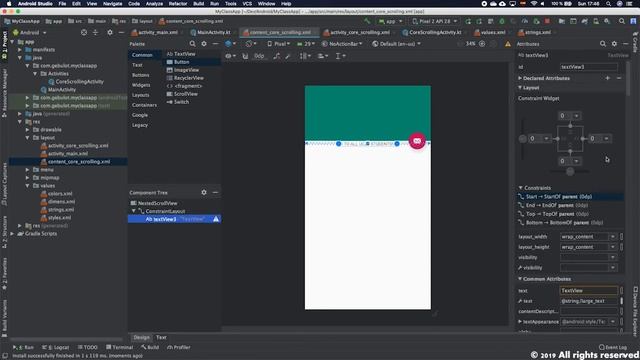Remove declared attribute with minus icon
This screenshot has height=360, width=640.
click(619, 78)
